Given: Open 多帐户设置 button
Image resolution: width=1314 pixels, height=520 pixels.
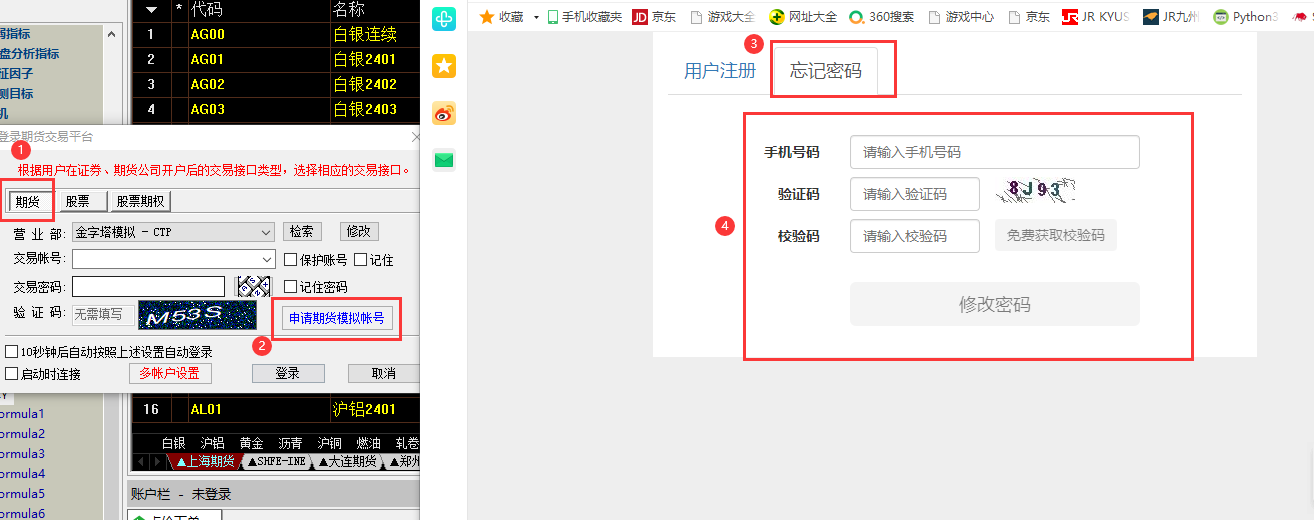Looking at the screenshot, I should 170,374.
